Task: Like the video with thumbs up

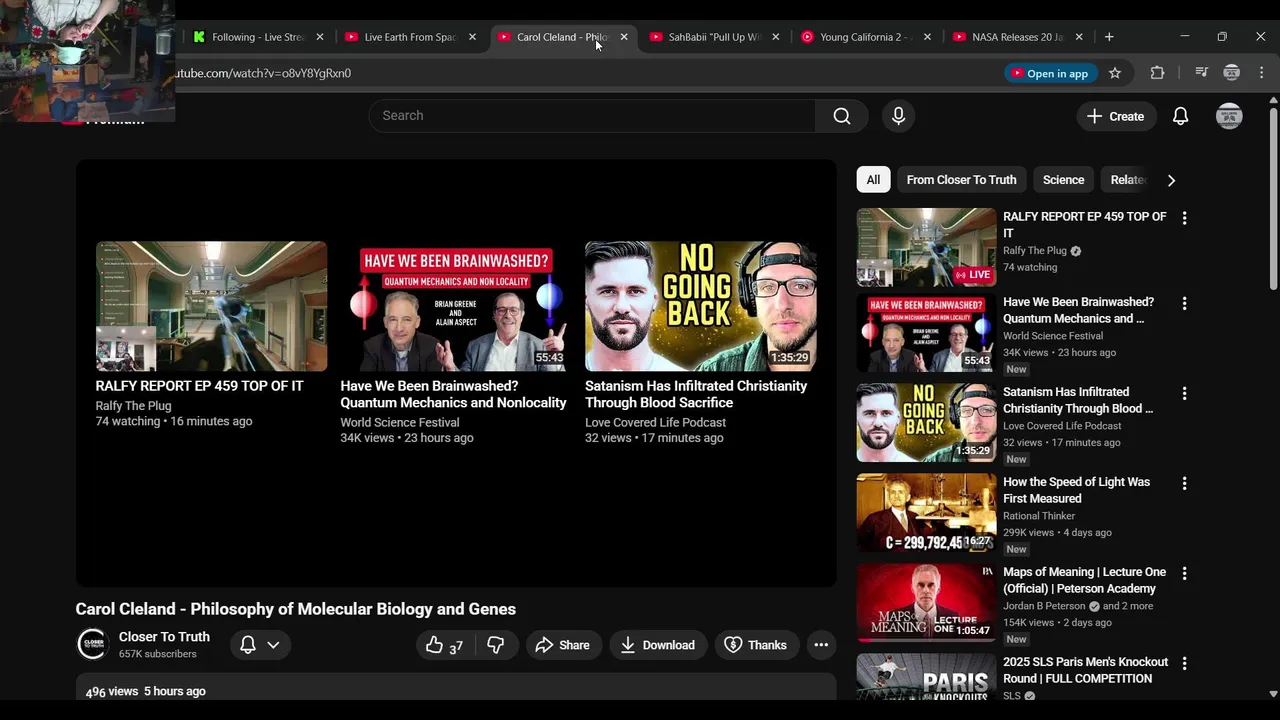Action: coord(444,645)
